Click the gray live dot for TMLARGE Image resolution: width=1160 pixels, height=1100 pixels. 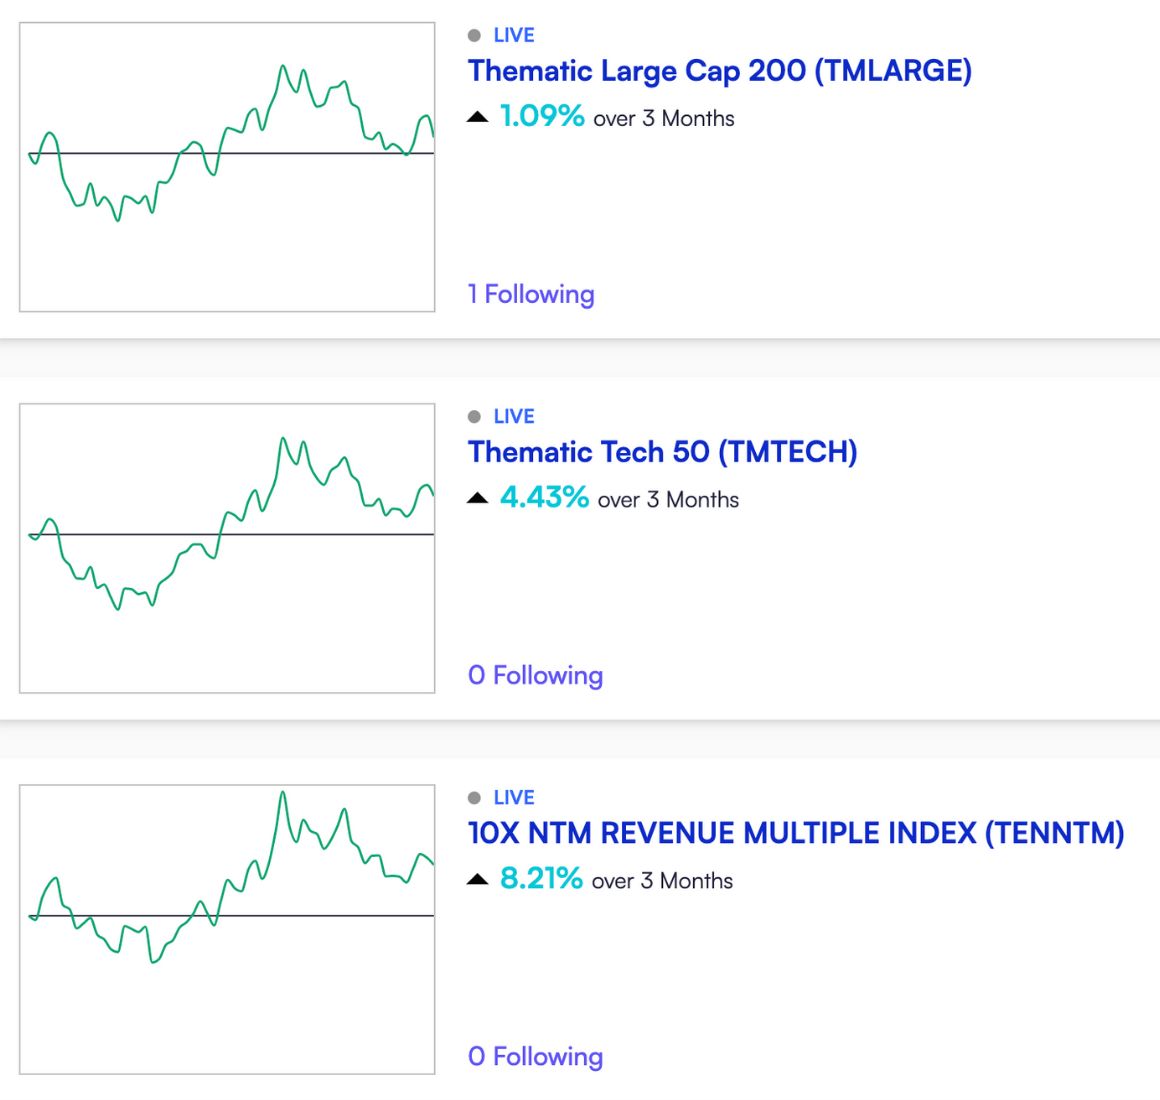(x=474, y=35)
